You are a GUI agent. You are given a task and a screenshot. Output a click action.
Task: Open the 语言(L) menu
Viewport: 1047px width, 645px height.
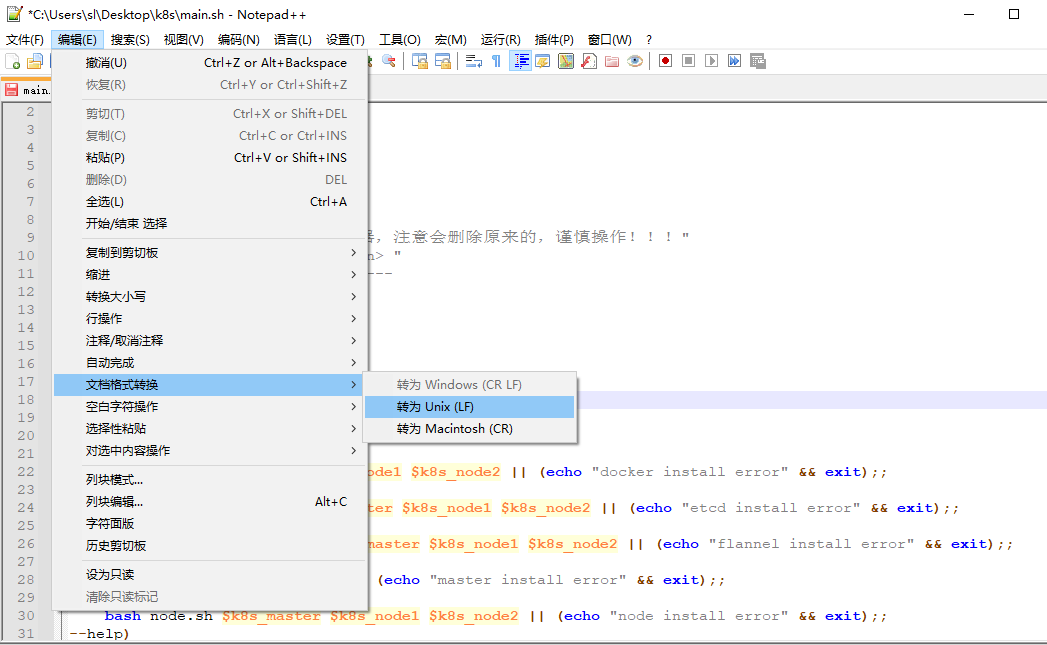(292, 40)
